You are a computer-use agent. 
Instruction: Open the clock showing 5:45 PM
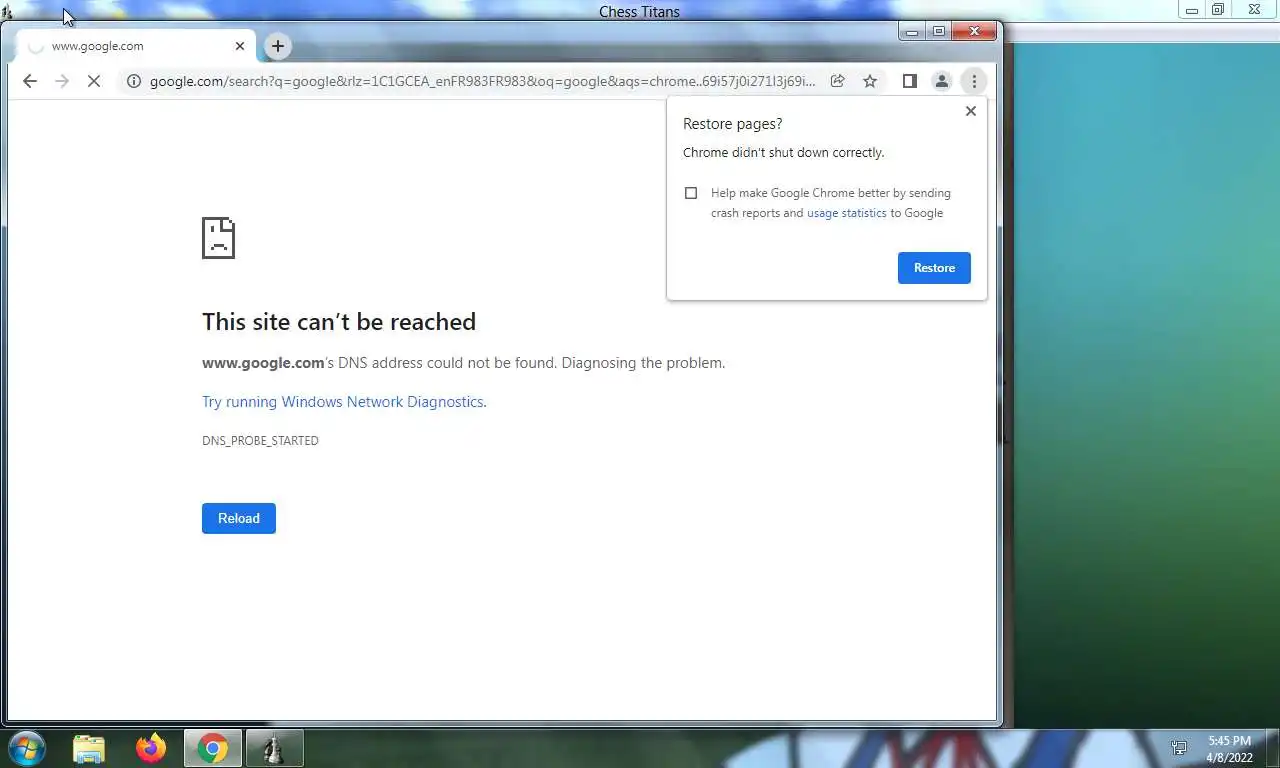click(1229, 749)
